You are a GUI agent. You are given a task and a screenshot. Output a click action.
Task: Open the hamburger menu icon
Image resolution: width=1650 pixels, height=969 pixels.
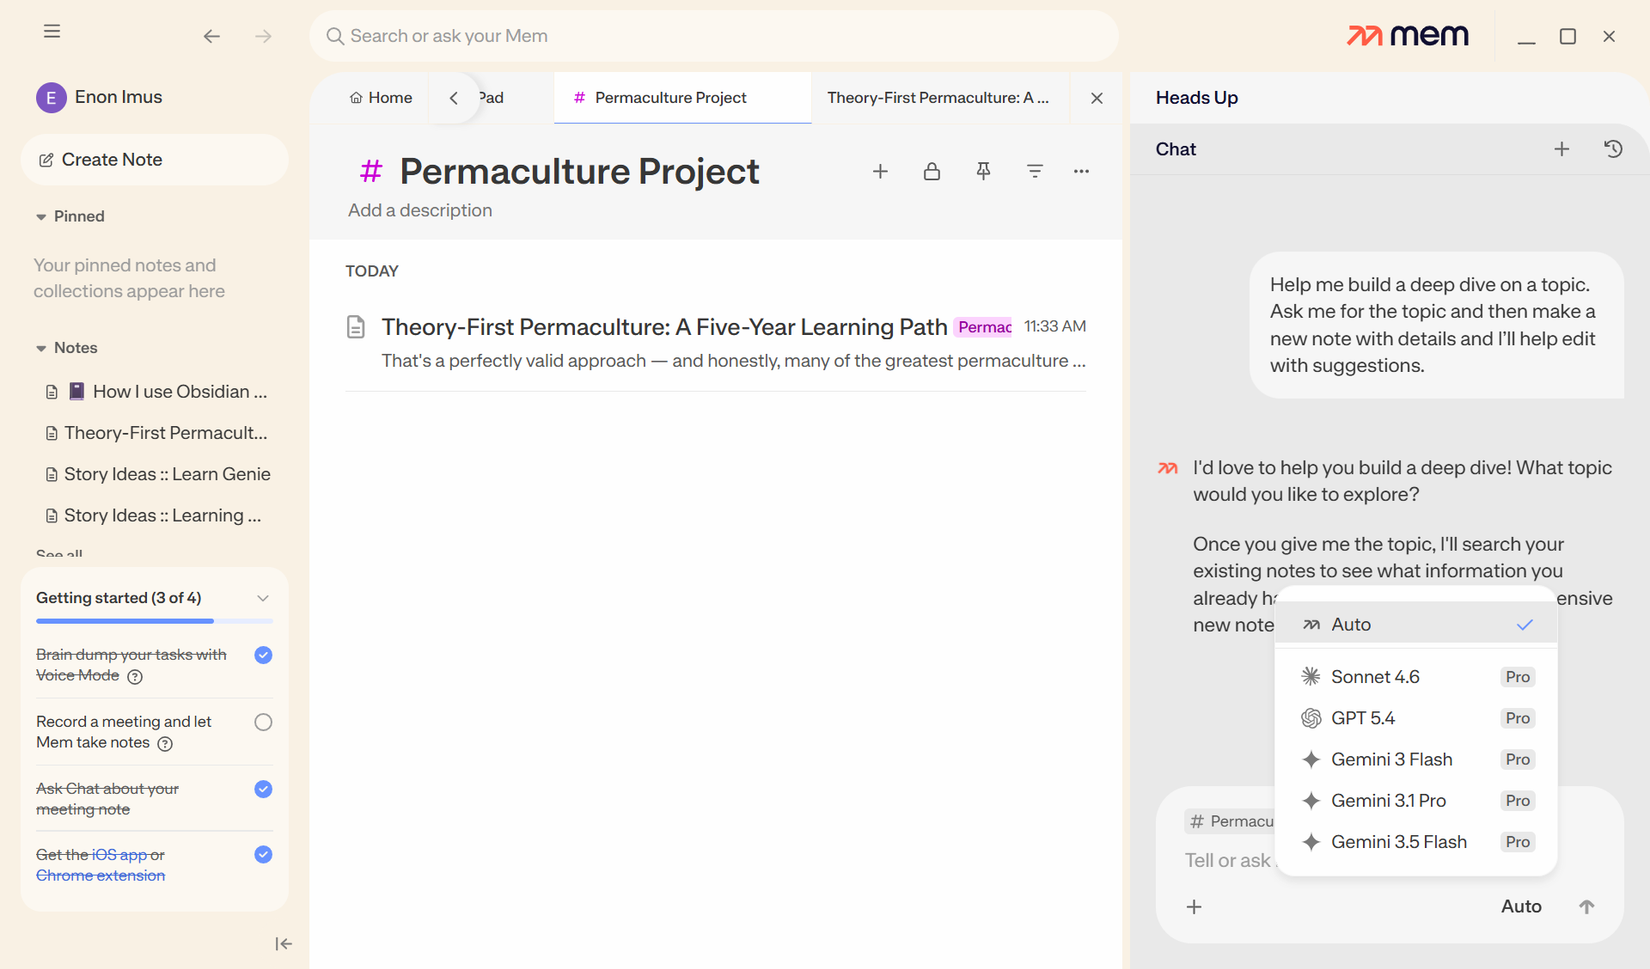(52, 32)
